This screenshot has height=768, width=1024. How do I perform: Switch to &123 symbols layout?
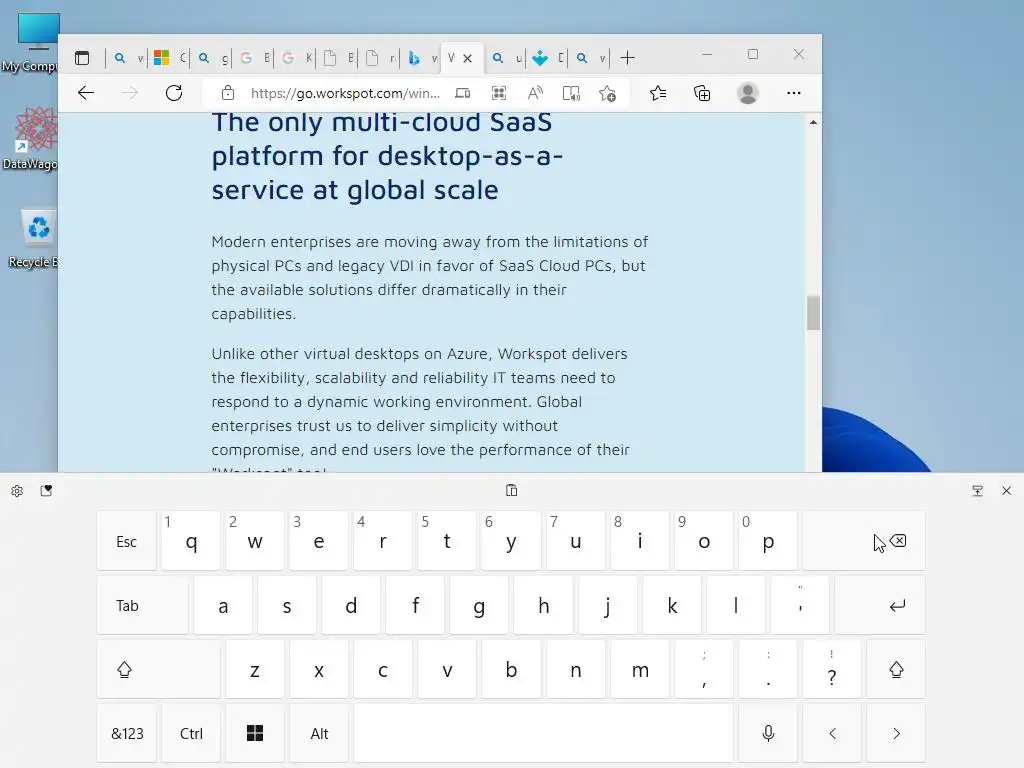pyautogui.click(x=127, y=733)
